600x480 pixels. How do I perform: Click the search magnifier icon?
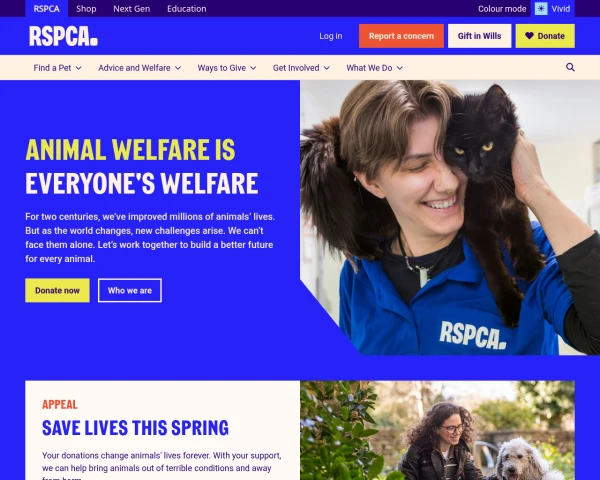(x=570, y=67)
